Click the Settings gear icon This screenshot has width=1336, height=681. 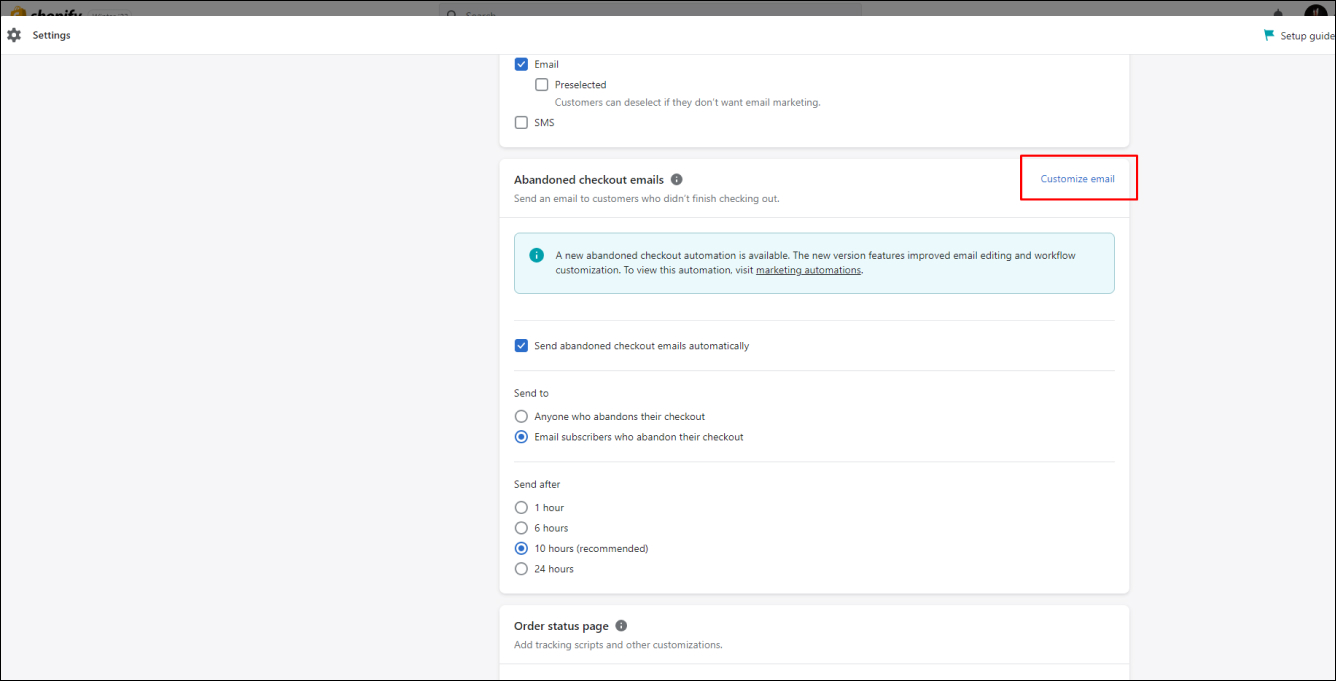pyautogui.click(x=14, y=35)
